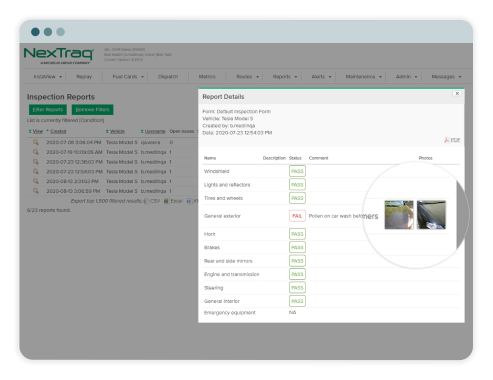Expand the Alerts menu arrow

(330, 77)
